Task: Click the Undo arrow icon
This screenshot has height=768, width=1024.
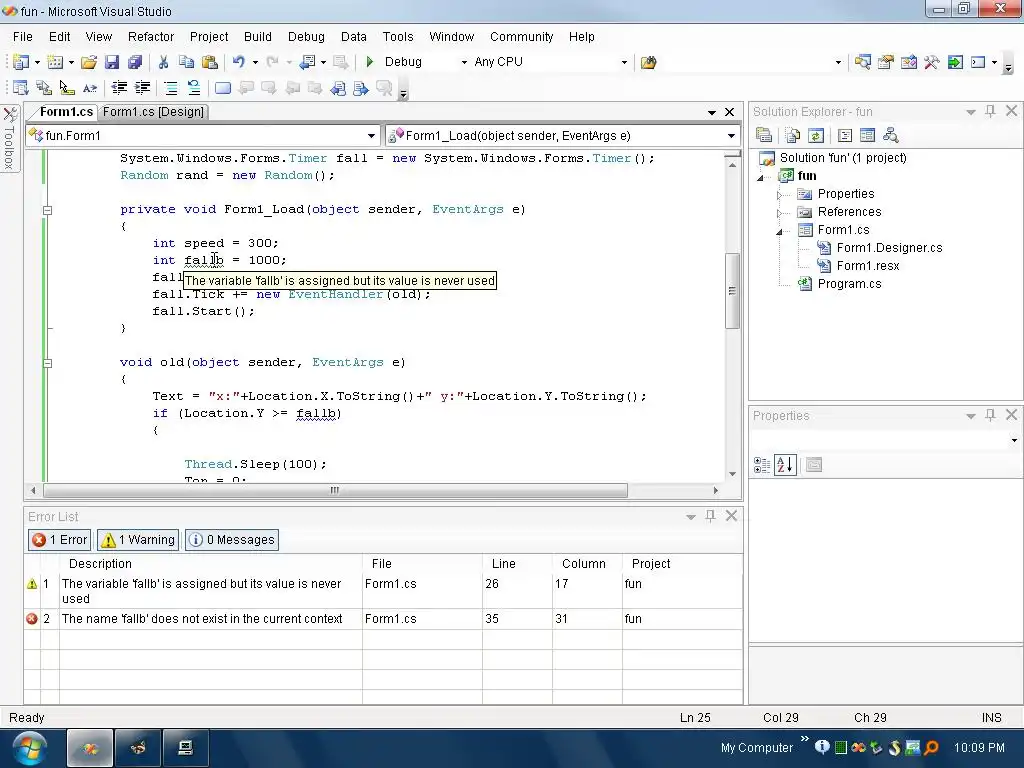Action: tap(239, 62)
